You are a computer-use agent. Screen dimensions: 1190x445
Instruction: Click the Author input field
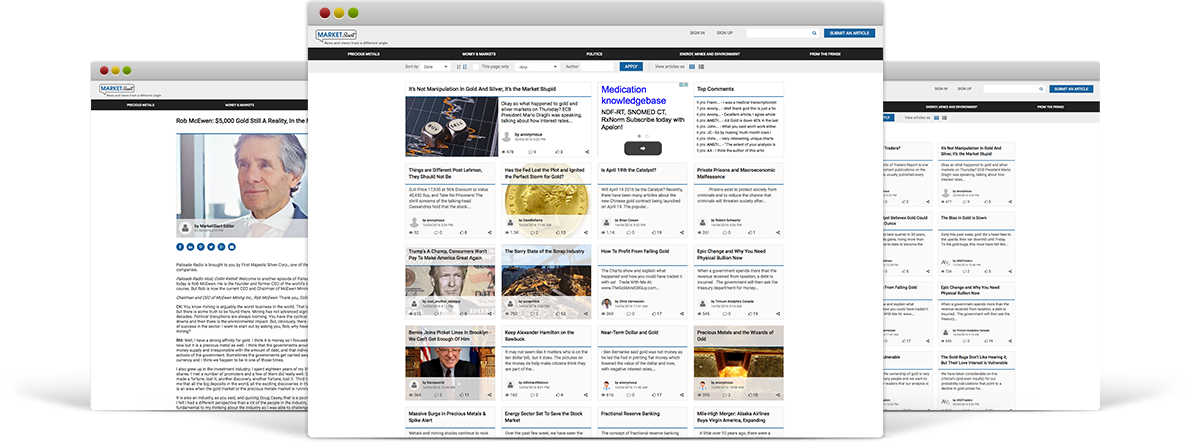point(597,67)
